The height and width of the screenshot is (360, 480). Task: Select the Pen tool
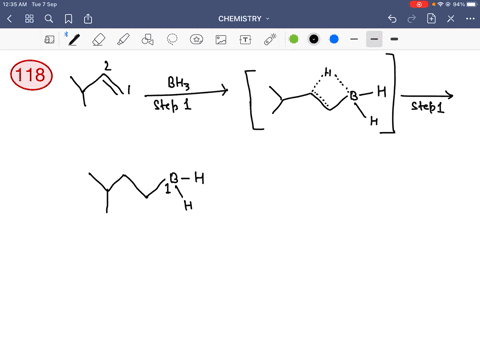click(74, 40)
